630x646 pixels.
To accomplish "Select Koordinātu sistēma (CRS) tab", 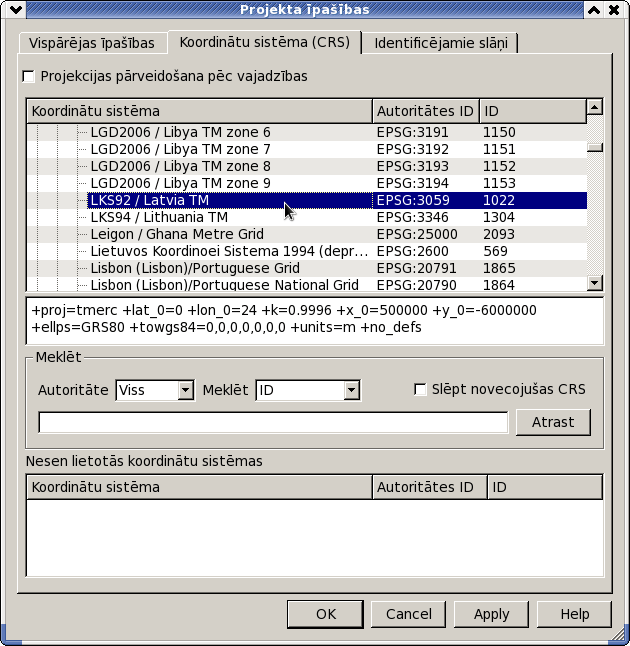I will click(x=265, y=42).
